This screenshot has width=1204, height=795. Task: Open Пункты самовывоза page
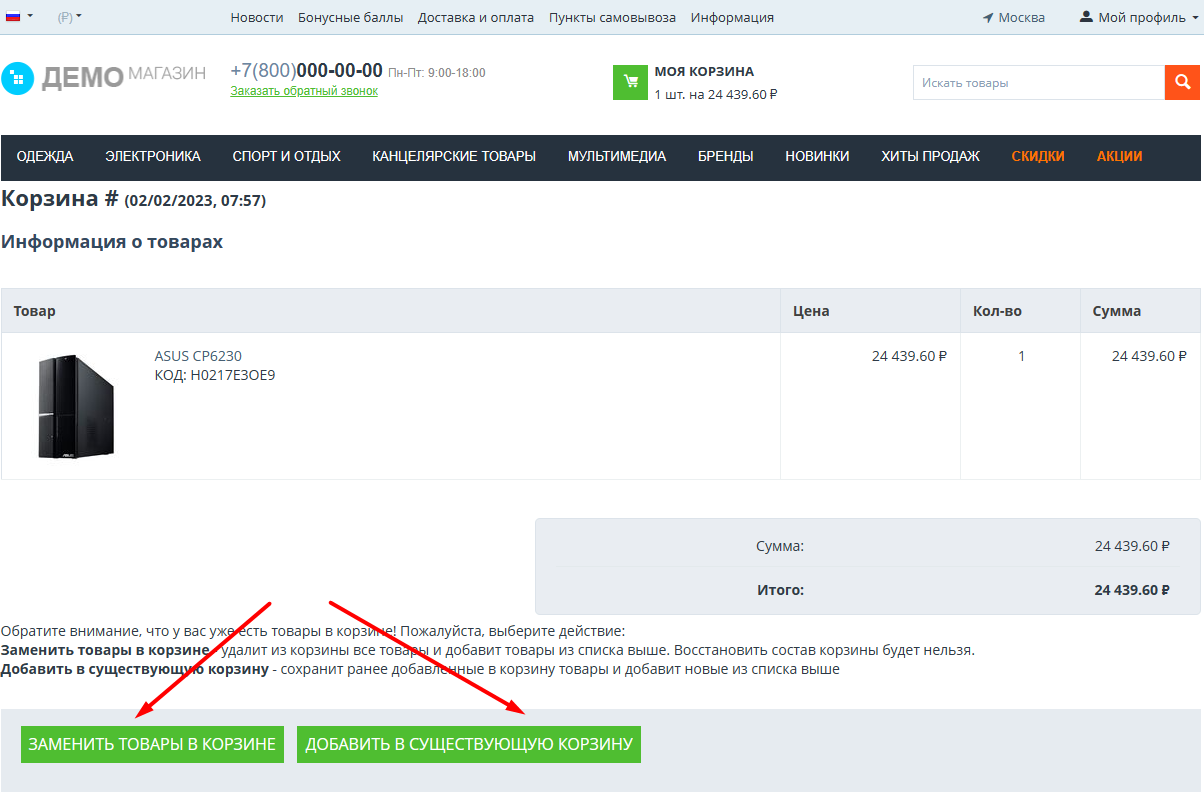(612, 17)
